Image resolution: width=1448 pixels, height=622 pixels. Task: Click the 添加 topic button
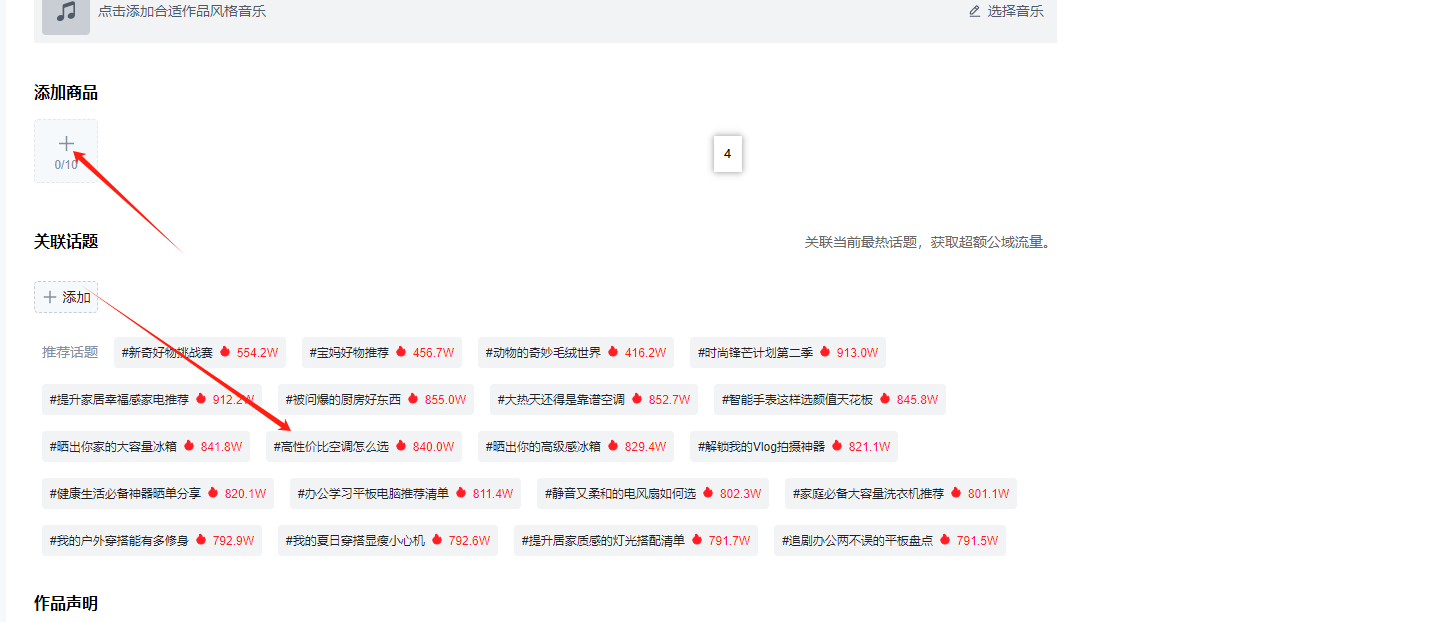(66, 297)
